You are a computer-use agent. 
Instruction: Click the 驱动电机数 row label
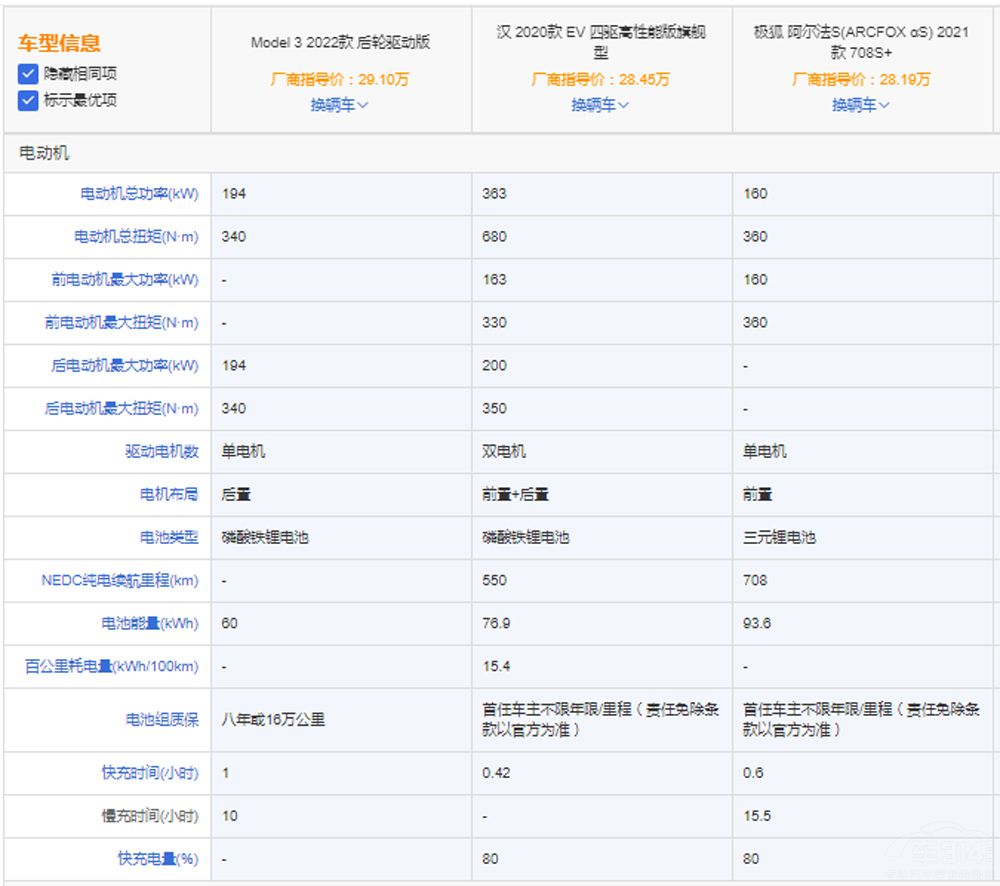point(162,452)
